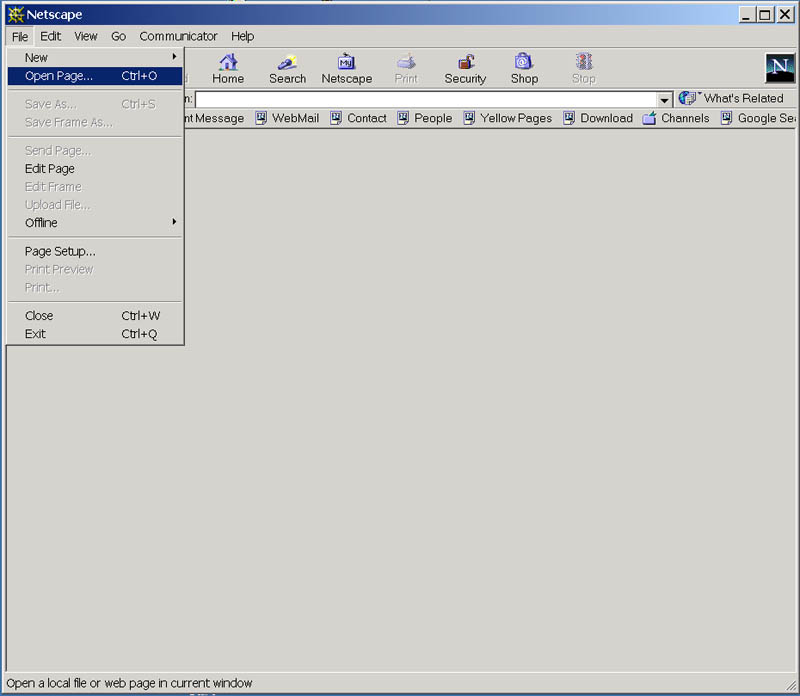Click the Search toolbar icon
800x696 pixels.
pyautogui.click(x=287, y=62)
